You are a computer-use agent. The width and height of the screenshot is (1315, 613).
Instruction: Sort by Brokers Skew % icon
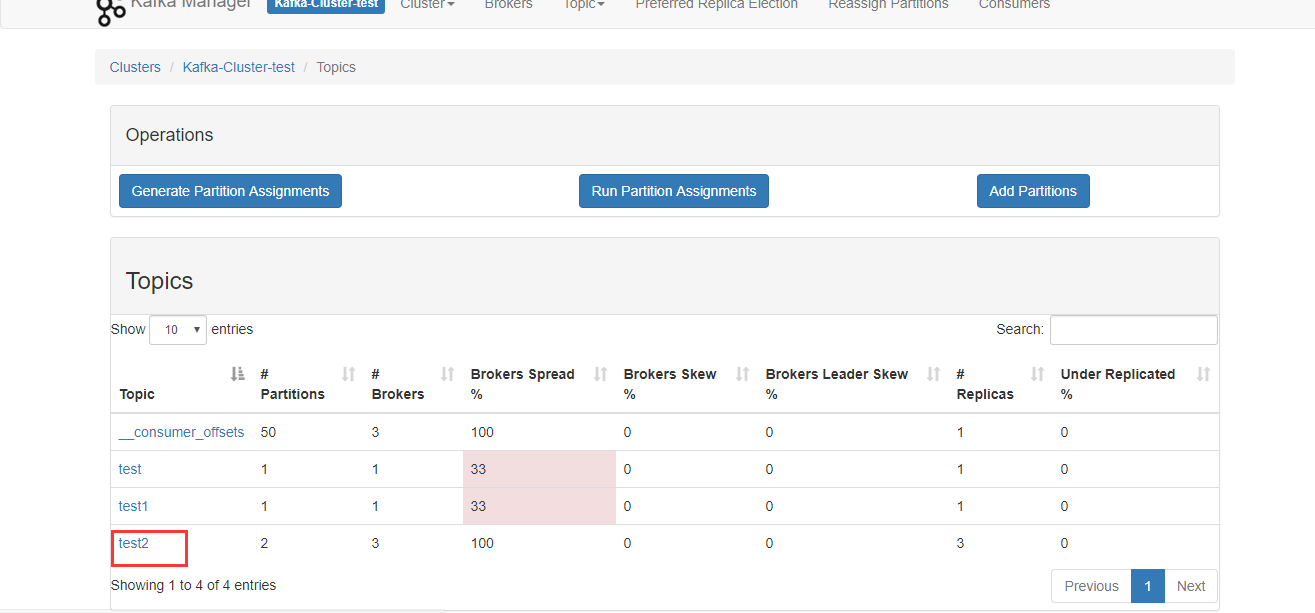pyautogui.click(x=743, y=374)
